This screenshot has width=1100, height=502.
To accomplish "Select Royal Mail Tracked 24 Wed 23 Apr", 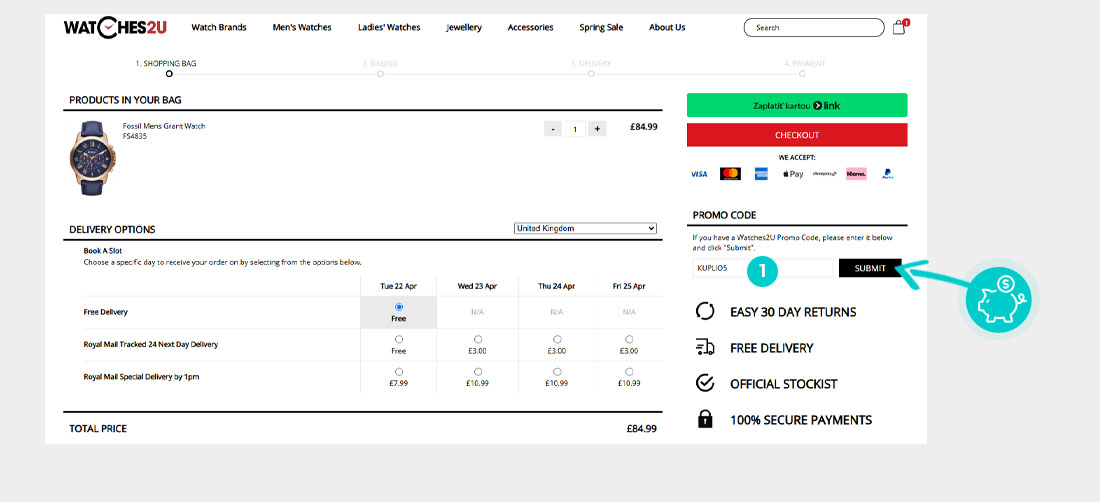I will pos(478,339).
